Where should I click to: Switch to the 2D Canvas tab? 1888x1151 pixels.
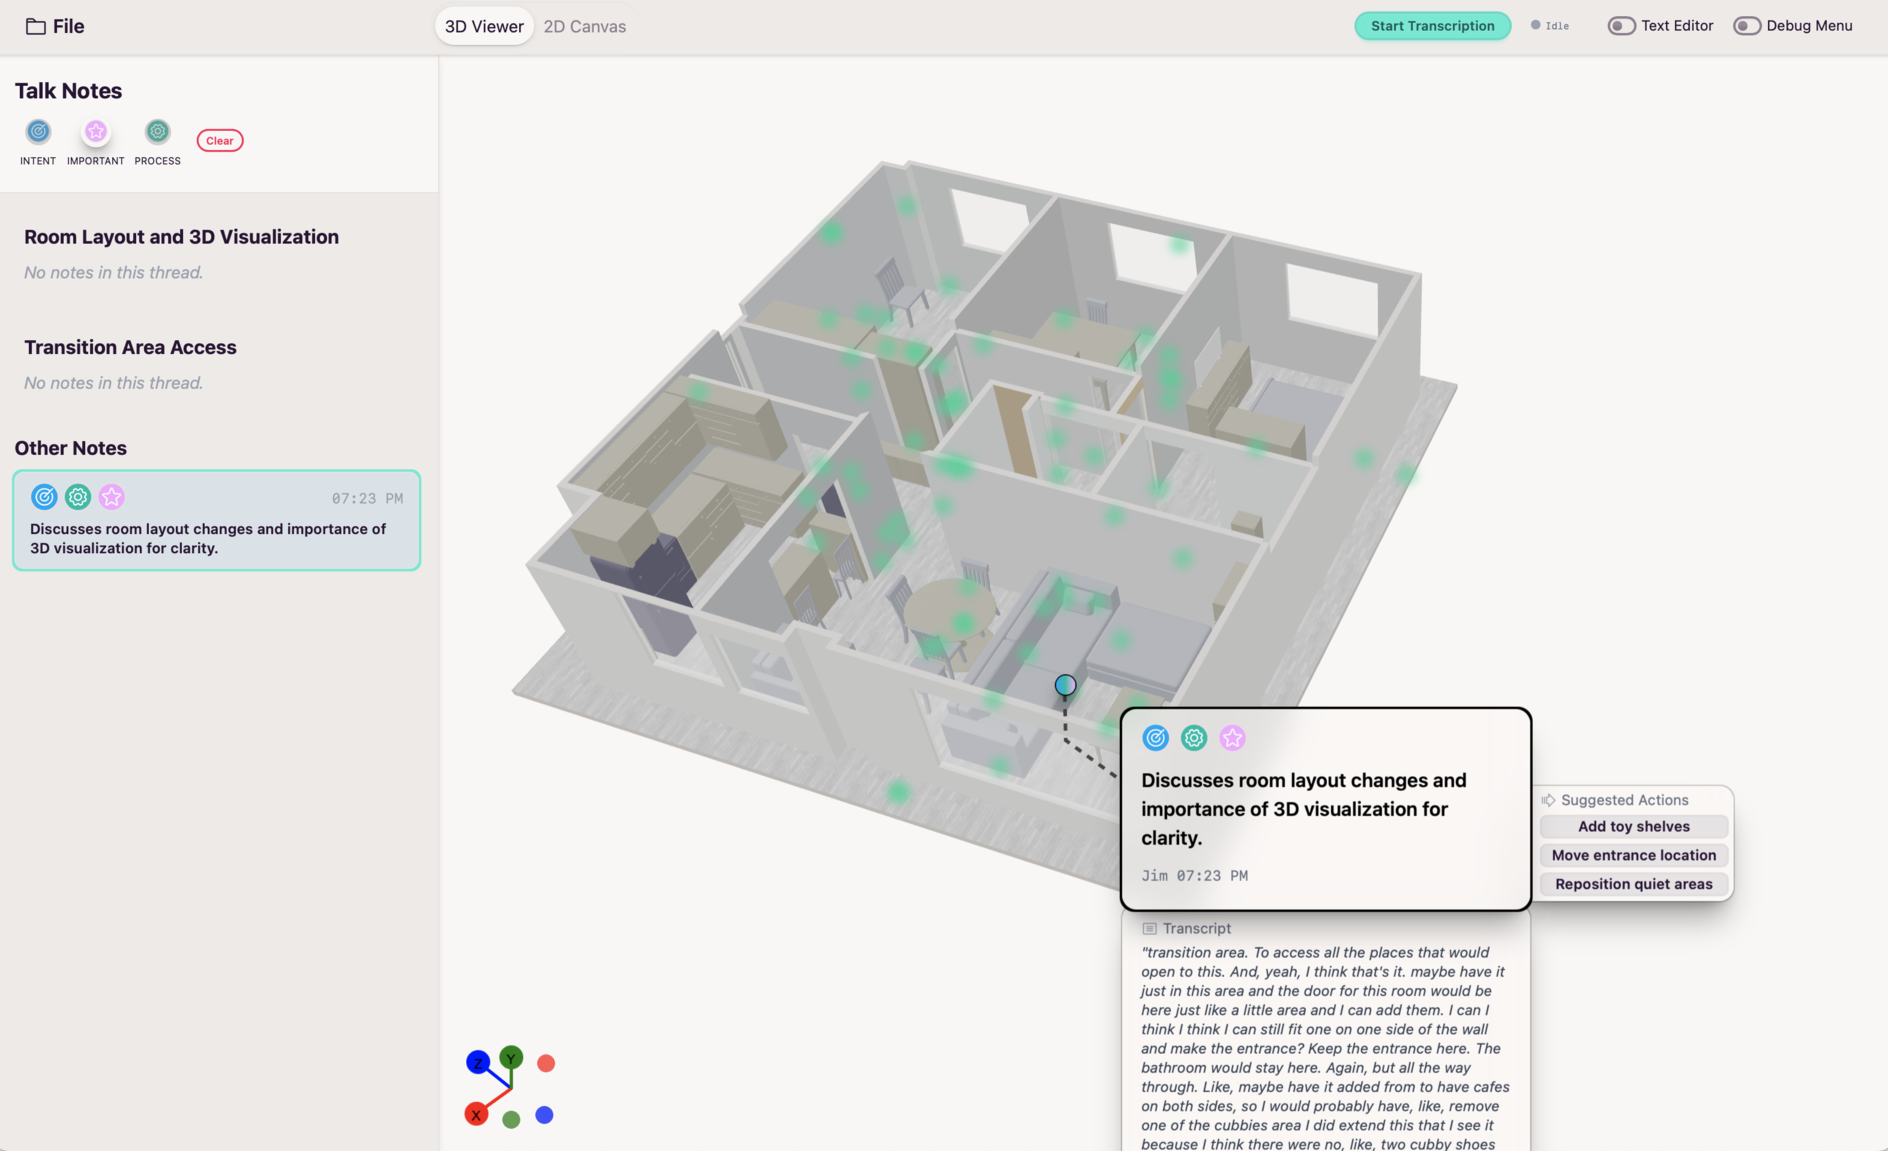584,27
